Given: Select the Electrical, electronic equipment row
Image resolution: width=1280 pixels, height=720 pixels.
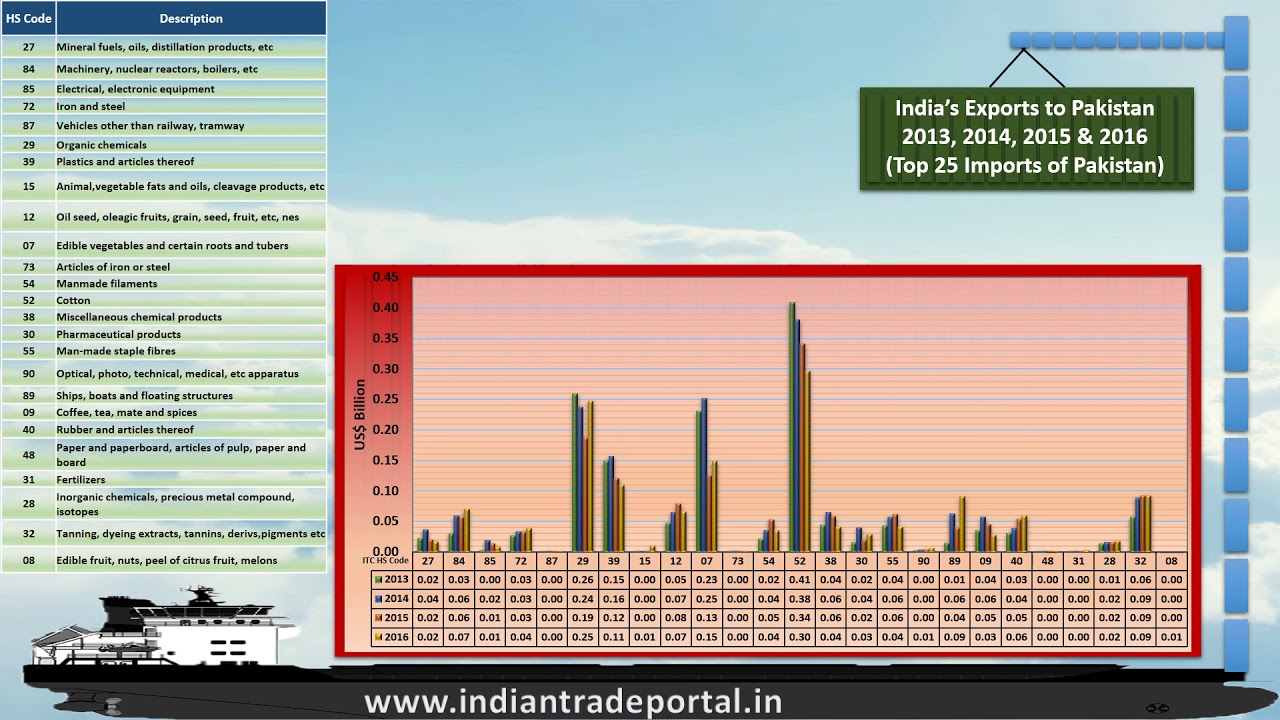Looking at the screenshot, I should (x=164, y=89).
